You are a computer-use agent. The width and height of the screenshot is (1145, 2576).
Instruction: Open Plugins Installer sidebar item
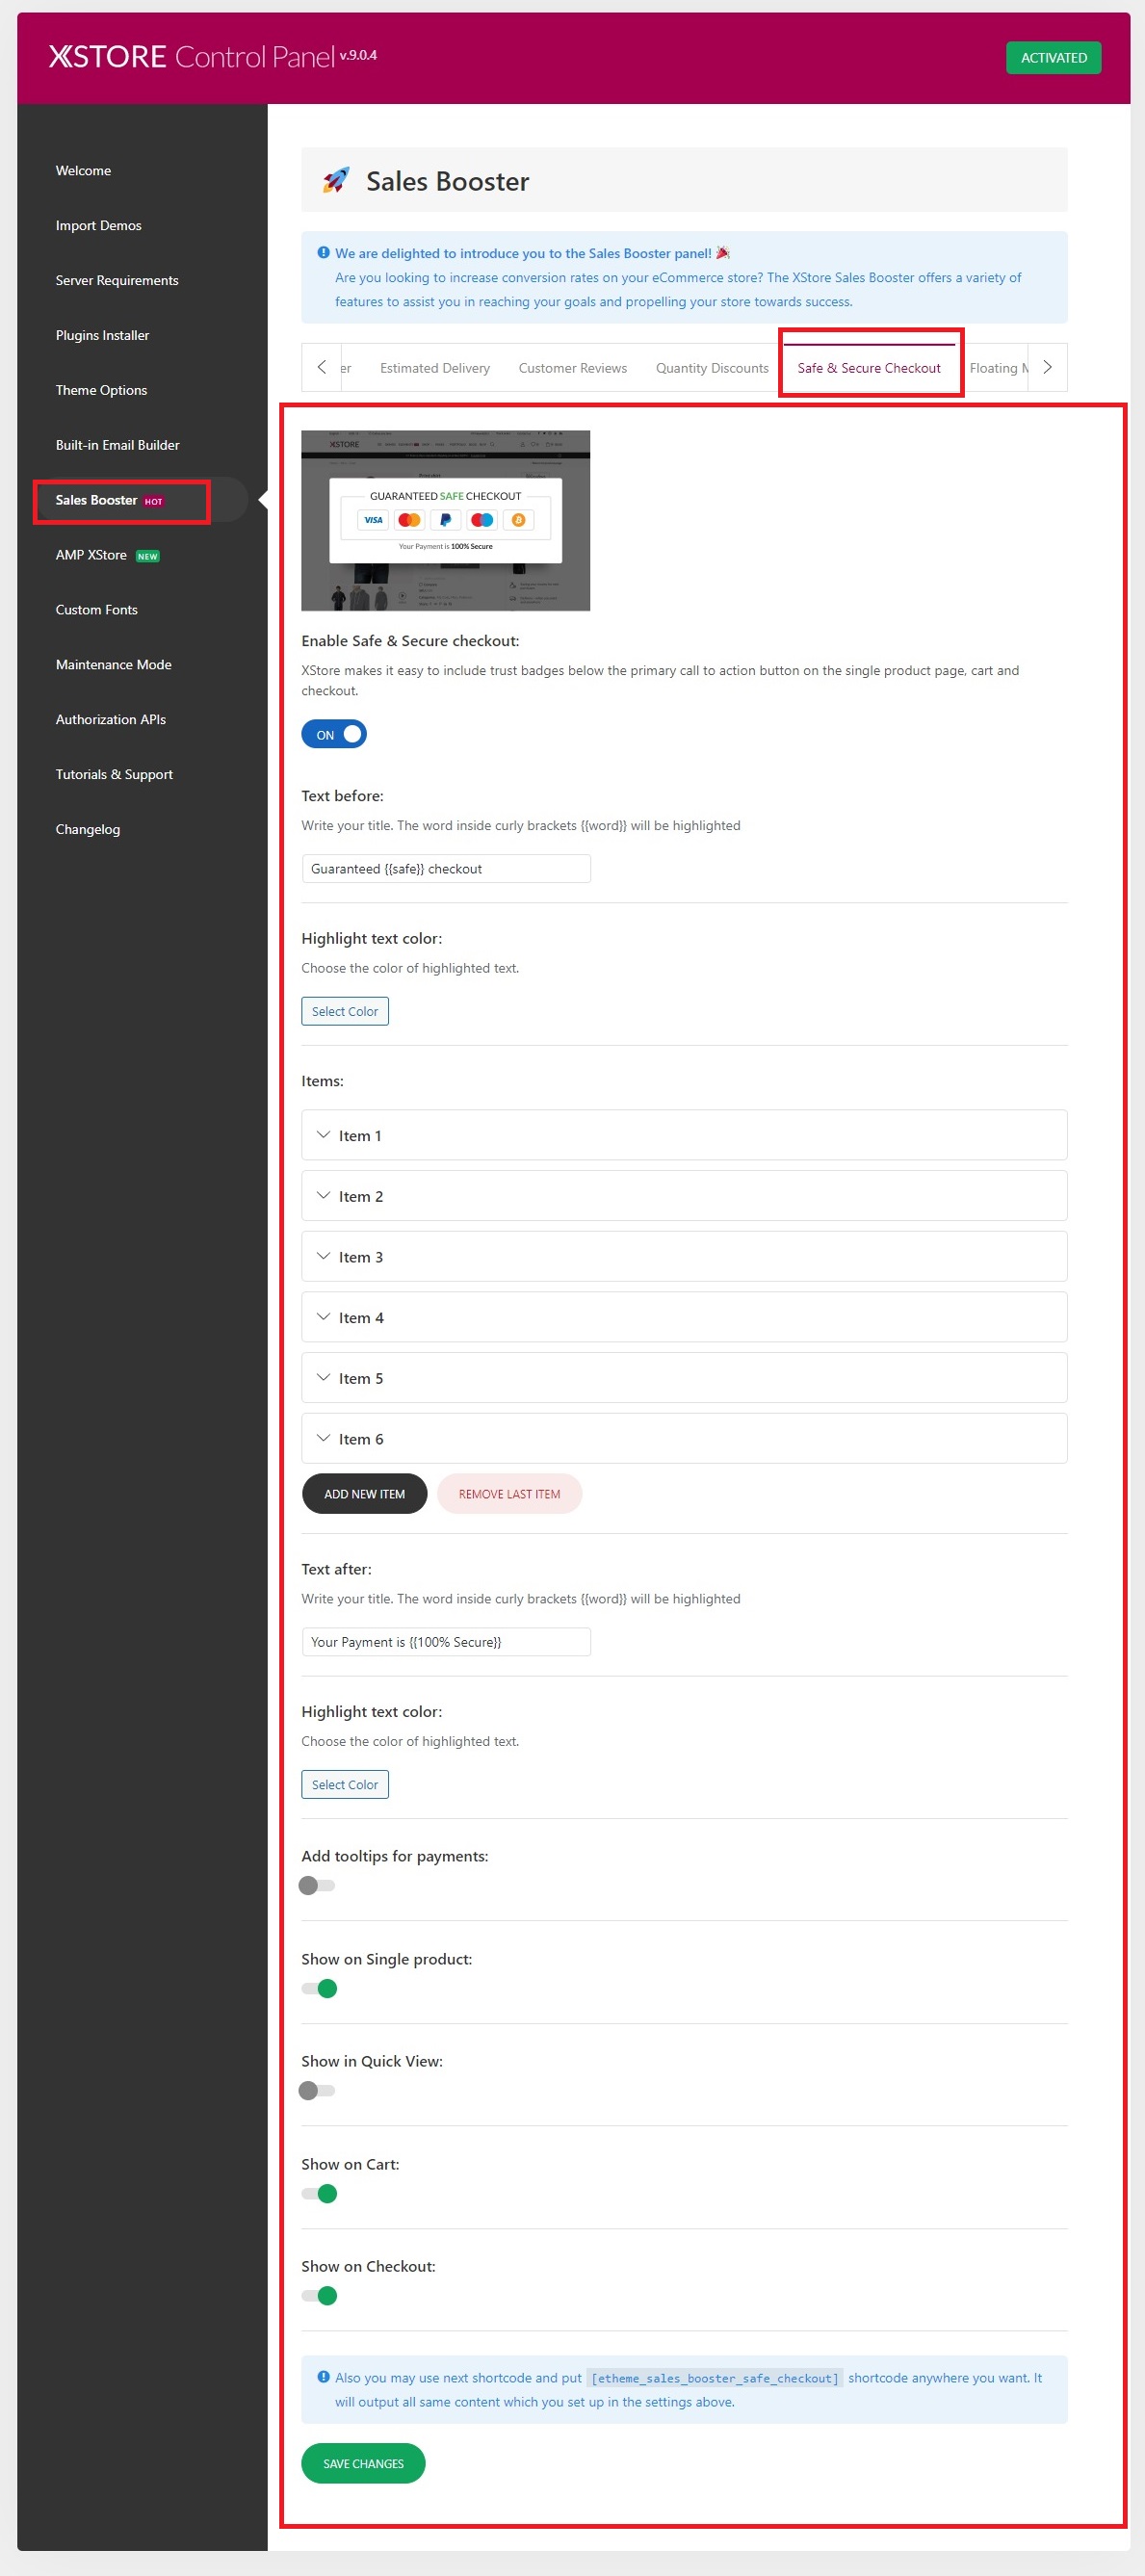[x=102, y=336]
